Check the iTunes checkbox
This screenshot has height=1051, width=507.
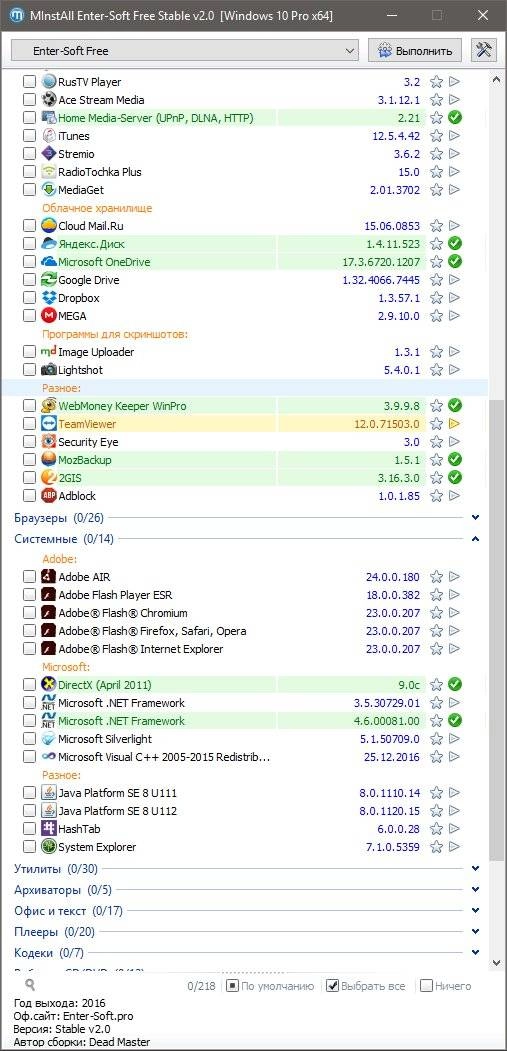(30, 136)
